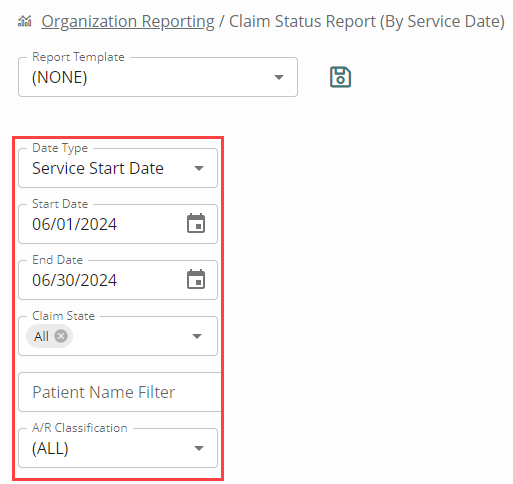Expand the Report Template dropdown arrow
513x484 pixels.
point(279,77)
